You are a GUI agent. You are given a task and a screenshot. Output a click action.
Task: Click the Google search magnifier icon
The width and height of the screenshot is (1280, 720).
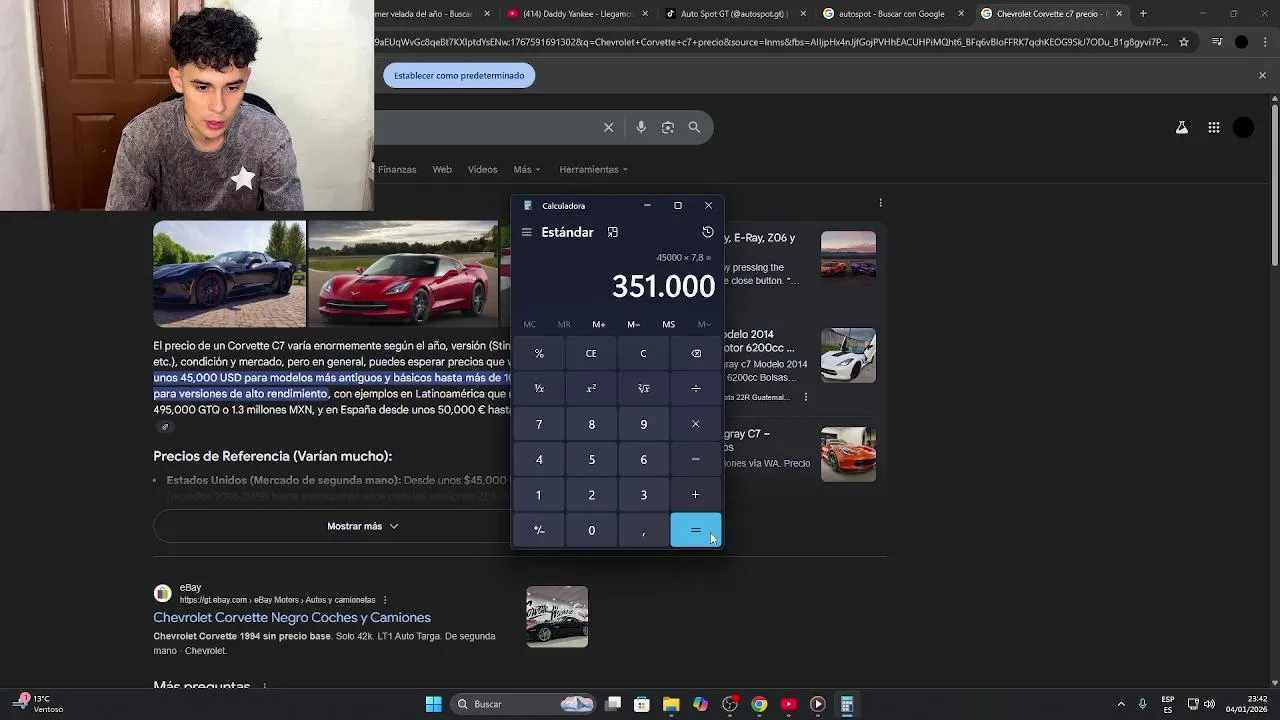(x=694, y=127)
